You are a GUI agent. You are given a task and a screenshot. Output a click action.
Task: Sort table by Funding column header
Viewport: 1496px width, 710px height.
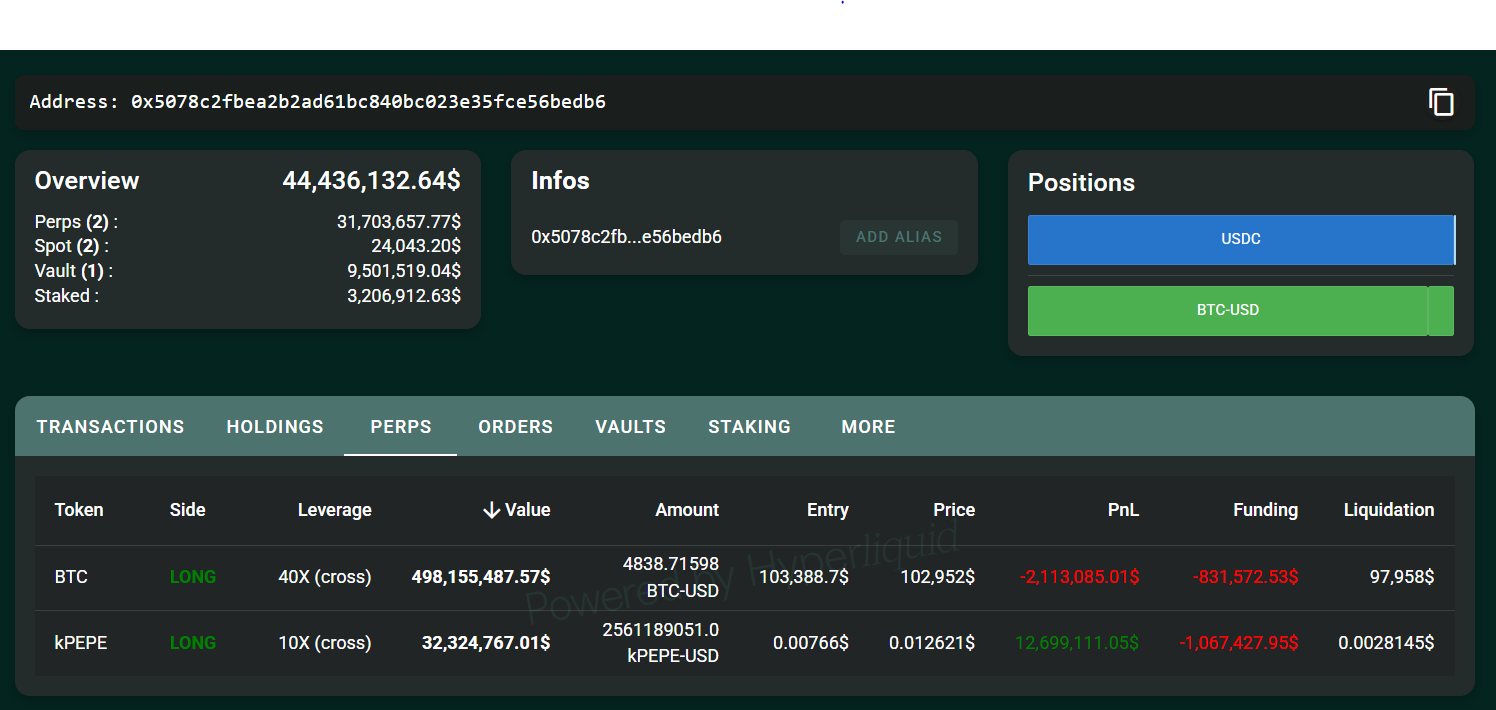tap(1265, 510)
